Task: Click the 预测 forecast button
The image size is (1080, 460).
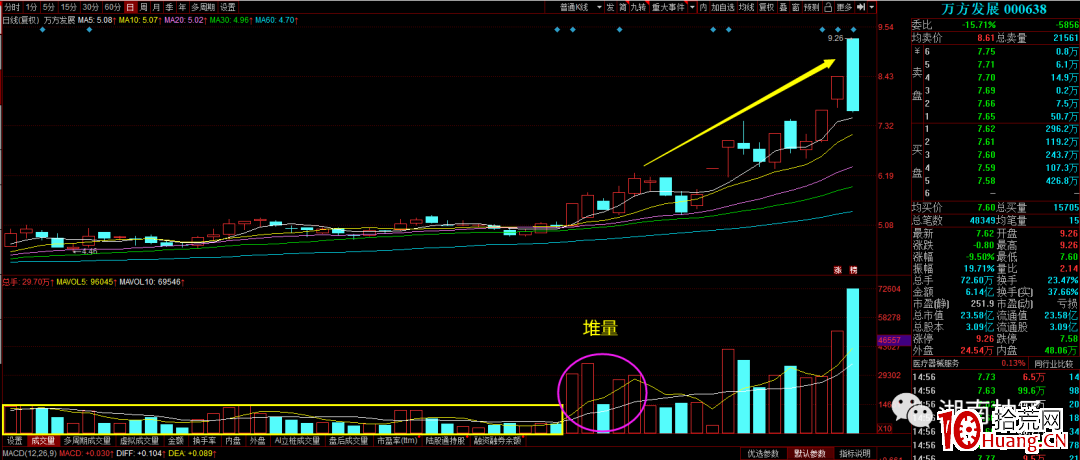Action: pos(812,8)
